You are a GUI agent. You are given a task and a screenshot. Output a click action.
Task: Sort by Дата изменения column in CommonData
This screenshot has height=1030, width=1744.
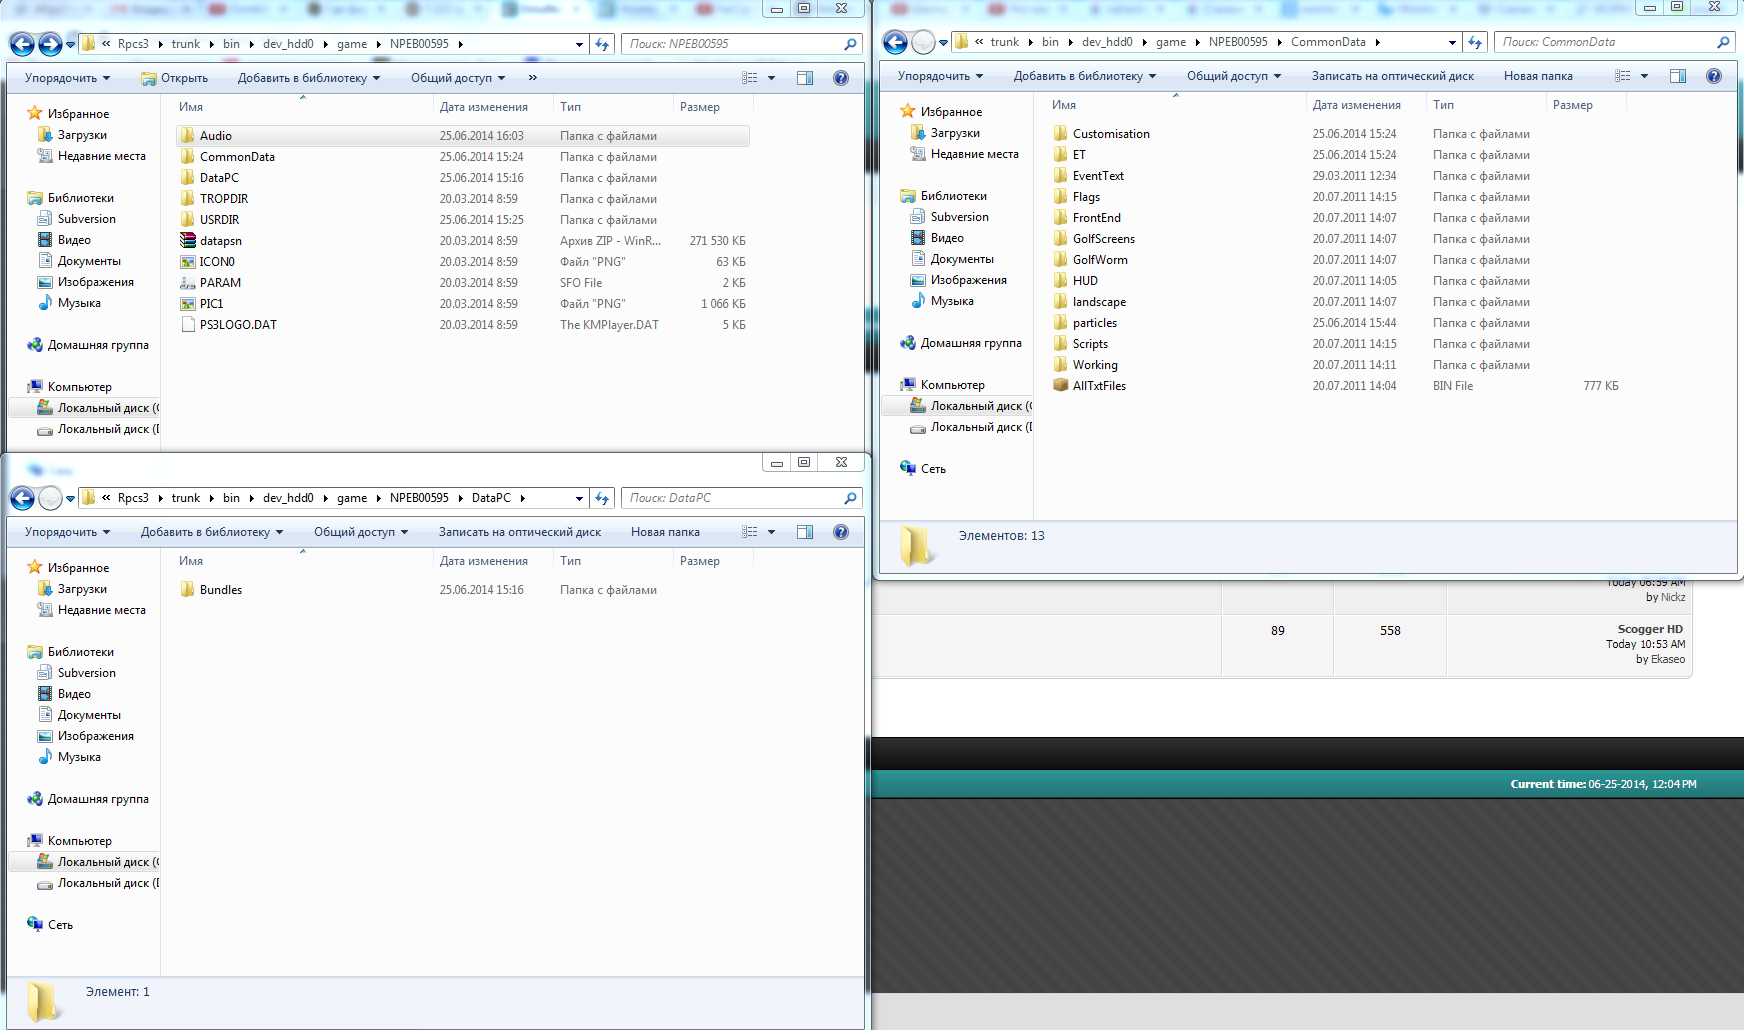click(x=1356, y=105)
